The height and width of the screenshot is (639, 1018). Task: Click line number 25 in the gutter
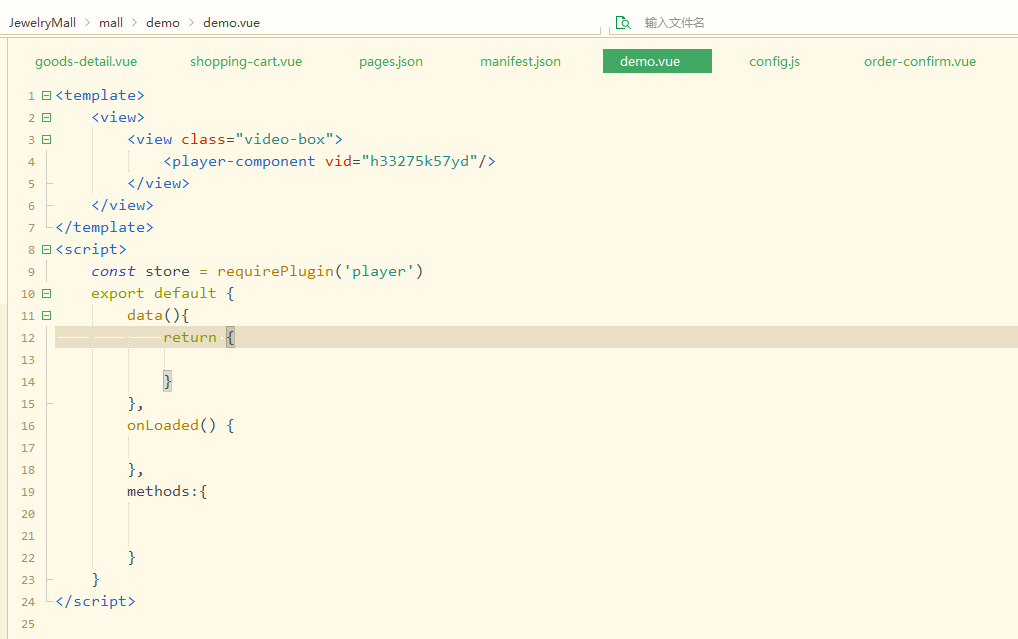[x=28, y=624]
